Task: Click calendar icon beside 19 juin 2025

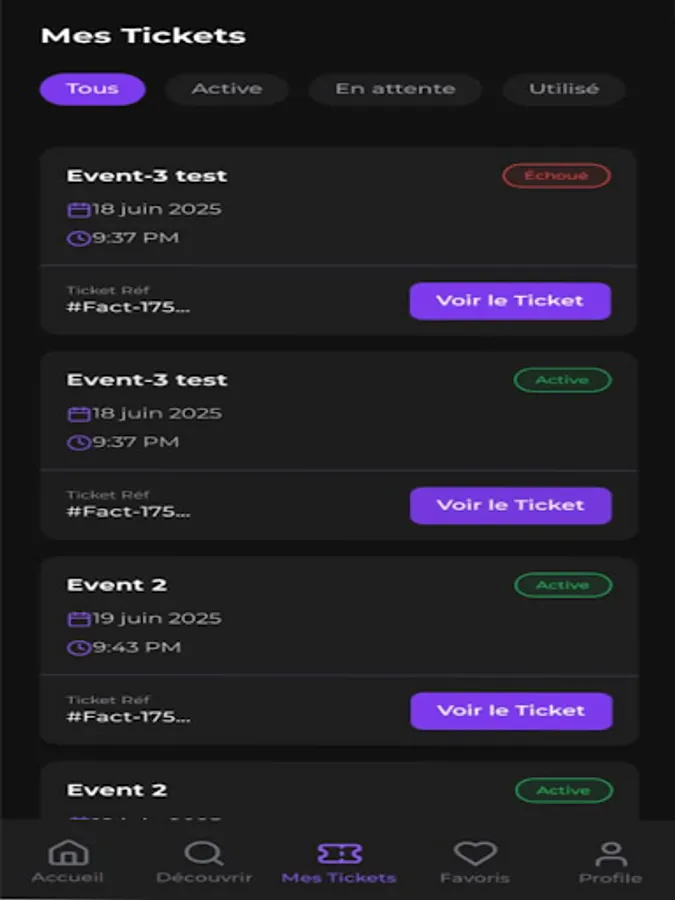Action: coord(78,619)
